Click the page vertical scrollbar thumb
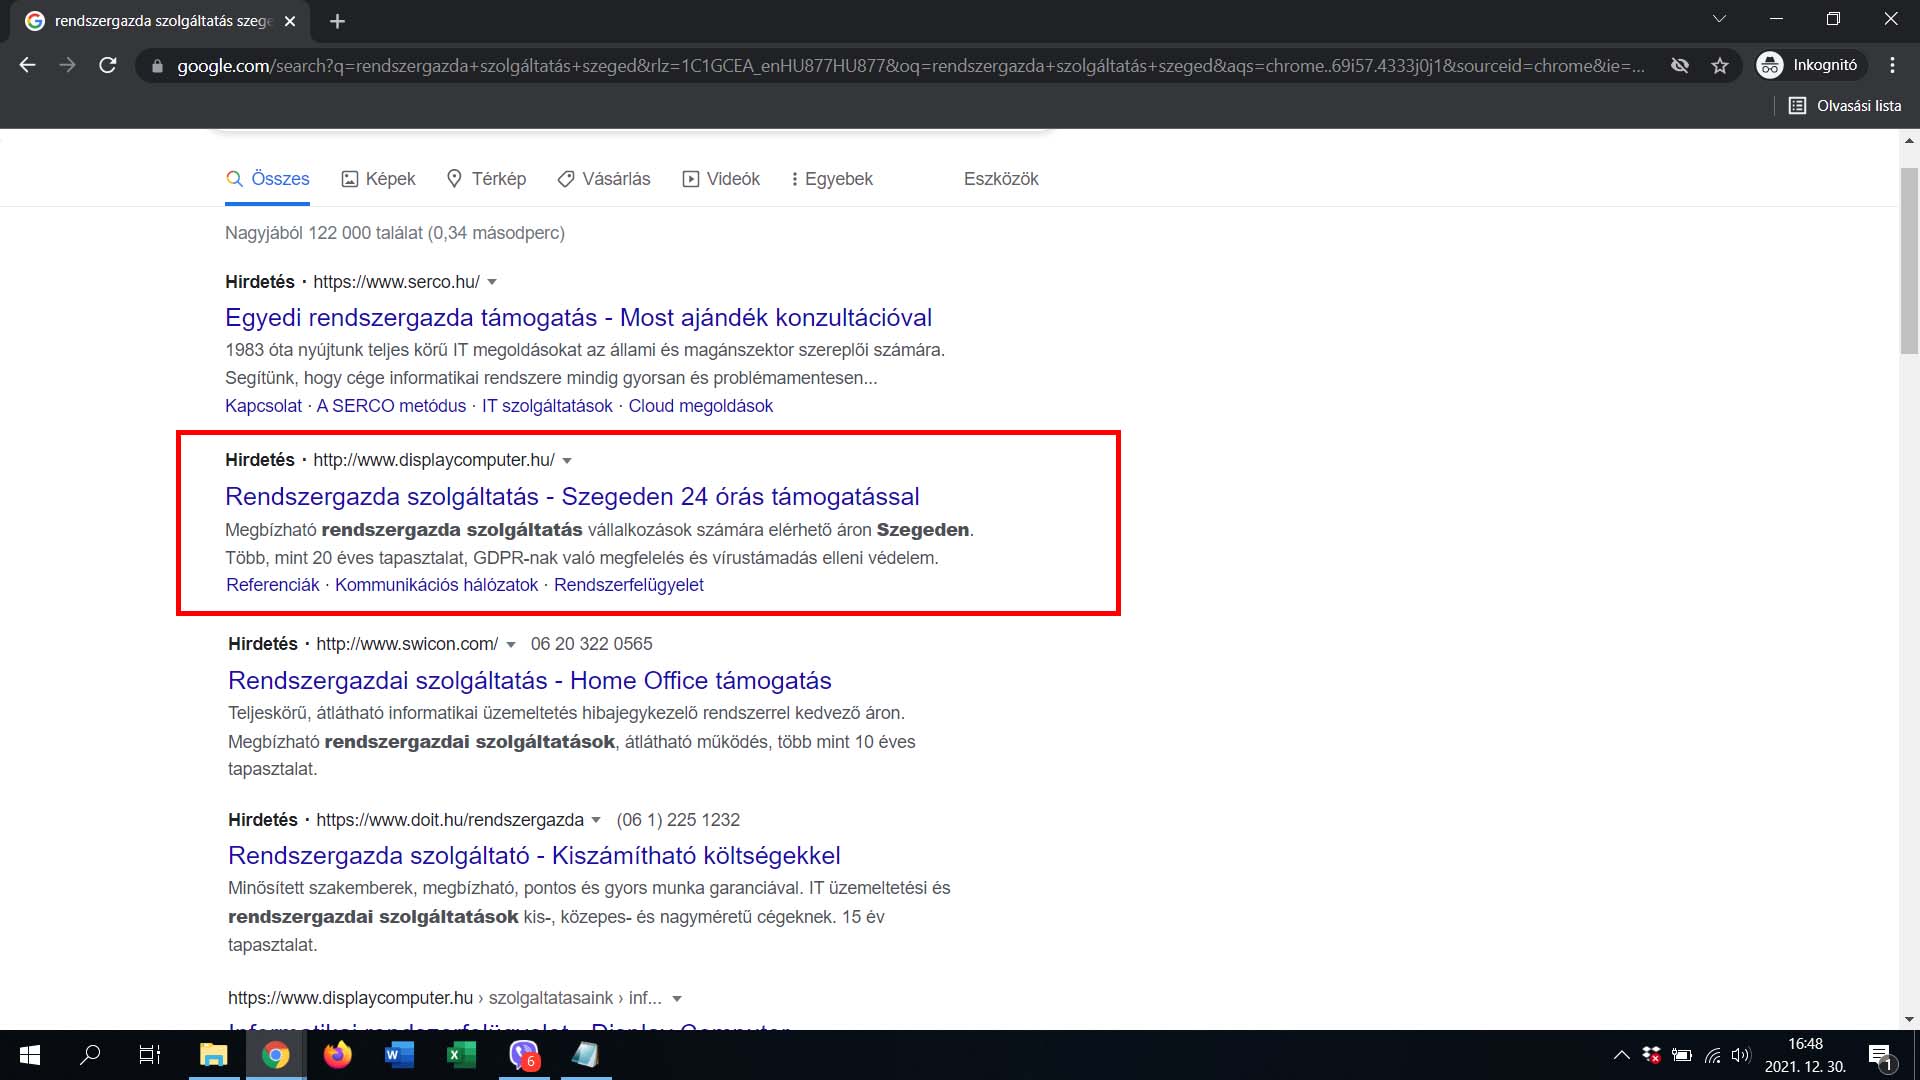Screen dimensions: 1920x1080 (x=1910, y=260)
